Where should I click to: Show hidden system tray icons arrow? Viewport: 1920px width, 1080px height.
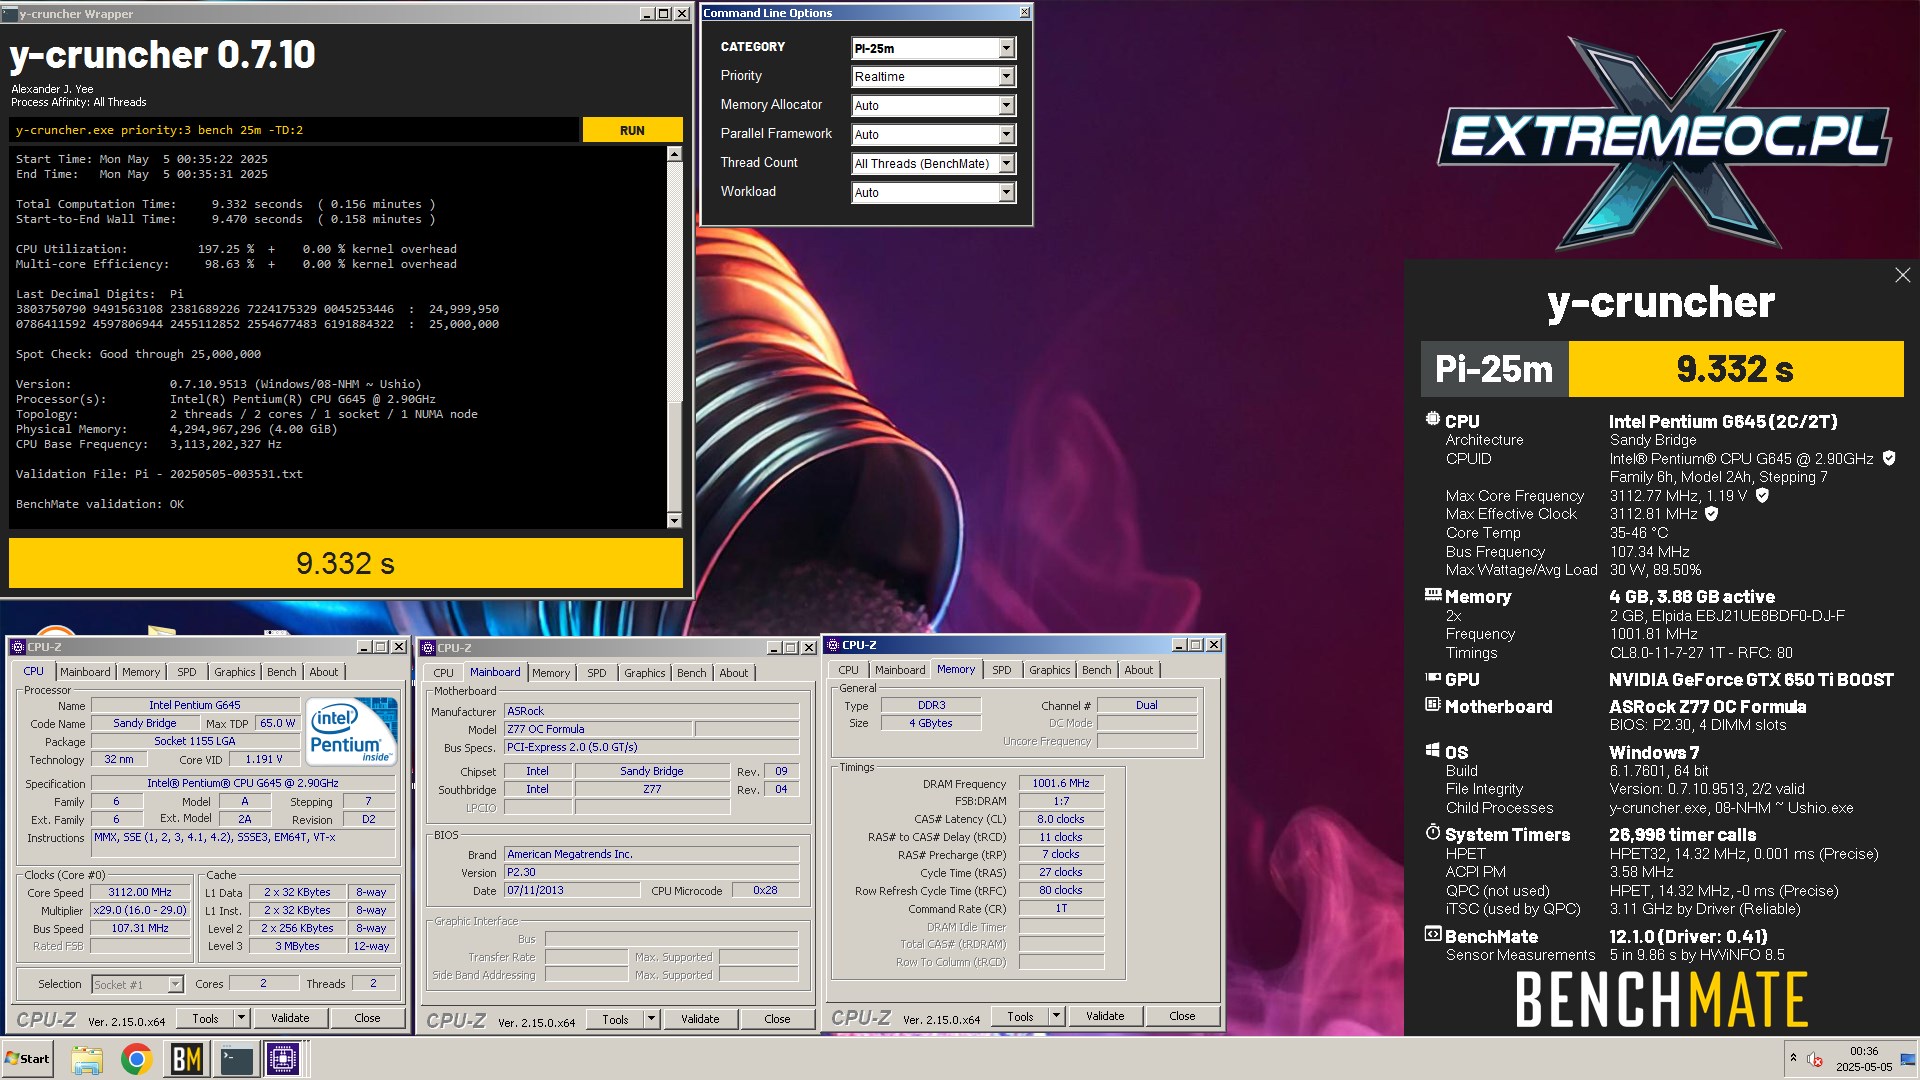coord(1793,1058)
